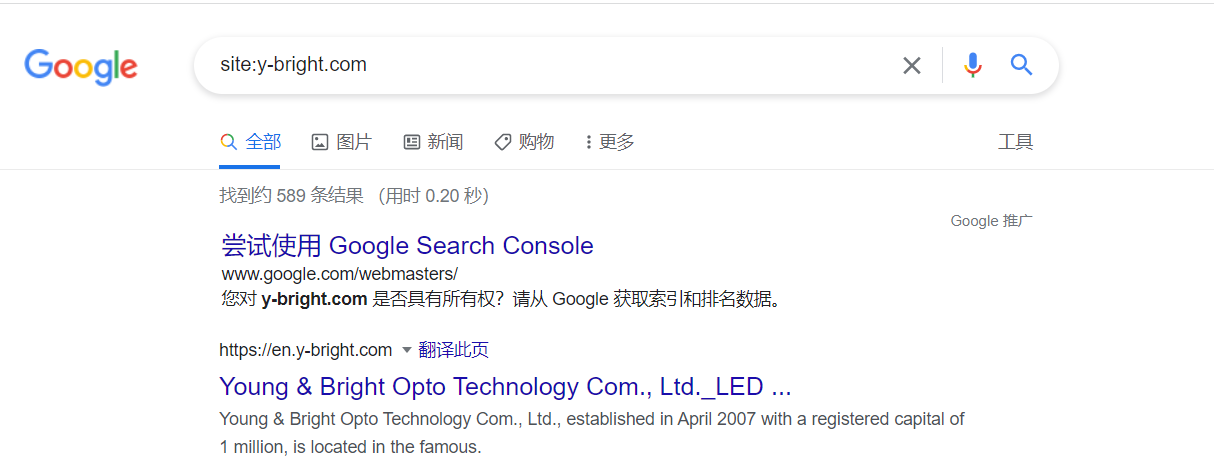Click the three-dot more icon
This screenshot has height=456, width=1214.
point(588,142)
